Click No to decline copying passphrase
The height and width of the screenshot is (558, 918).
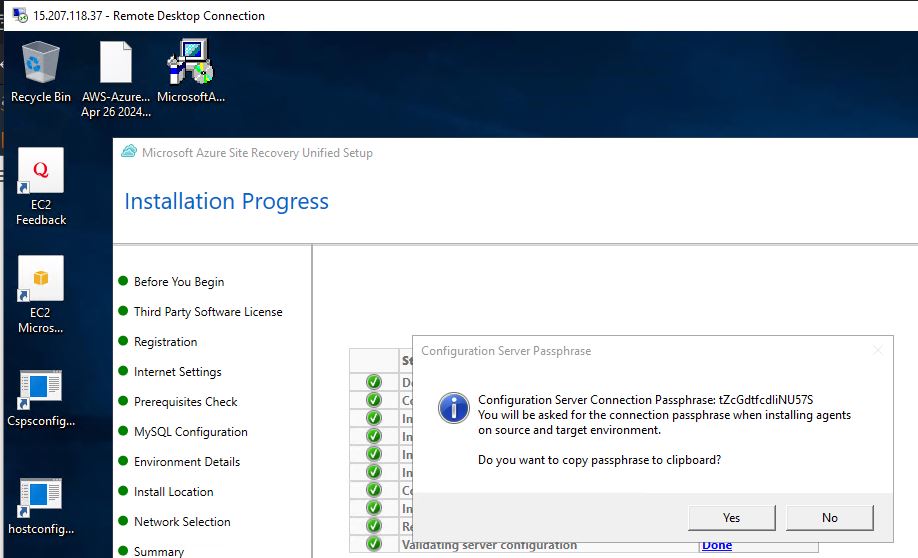[x=829, y=517]
